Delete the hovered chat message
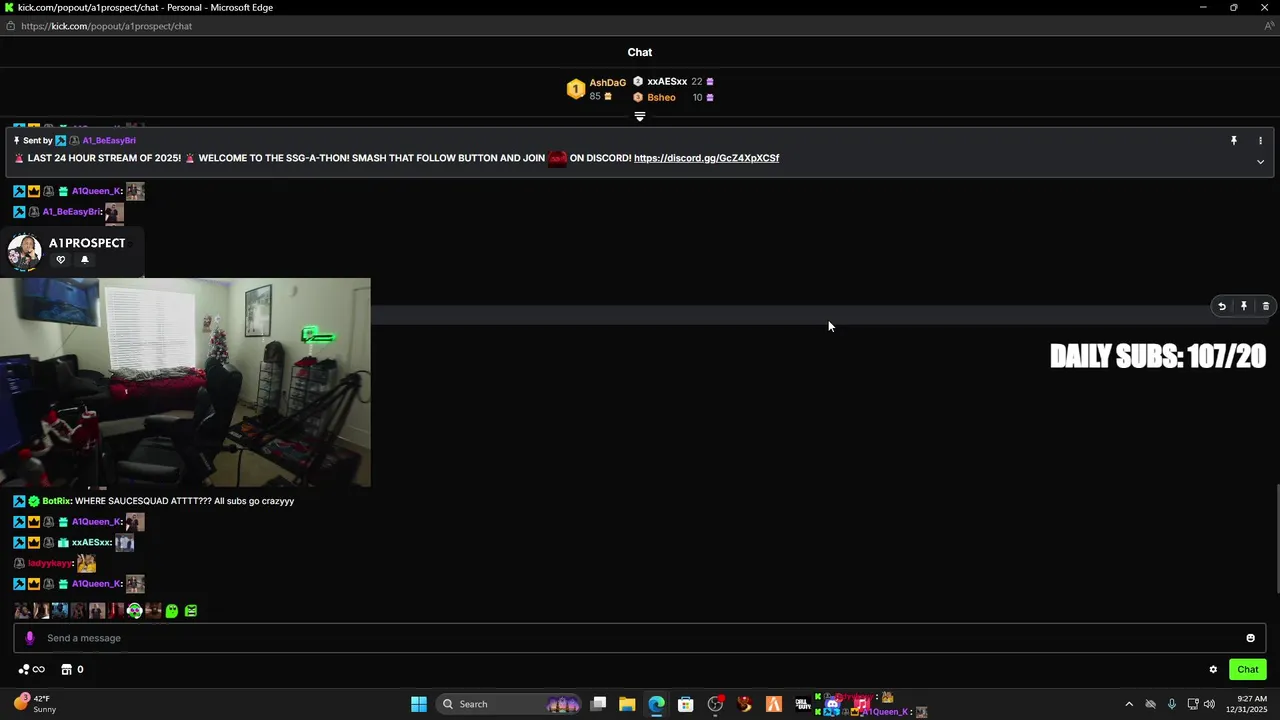This screenshot has height=720, width=1280. pyautogui.click(x=1265, y=307)
